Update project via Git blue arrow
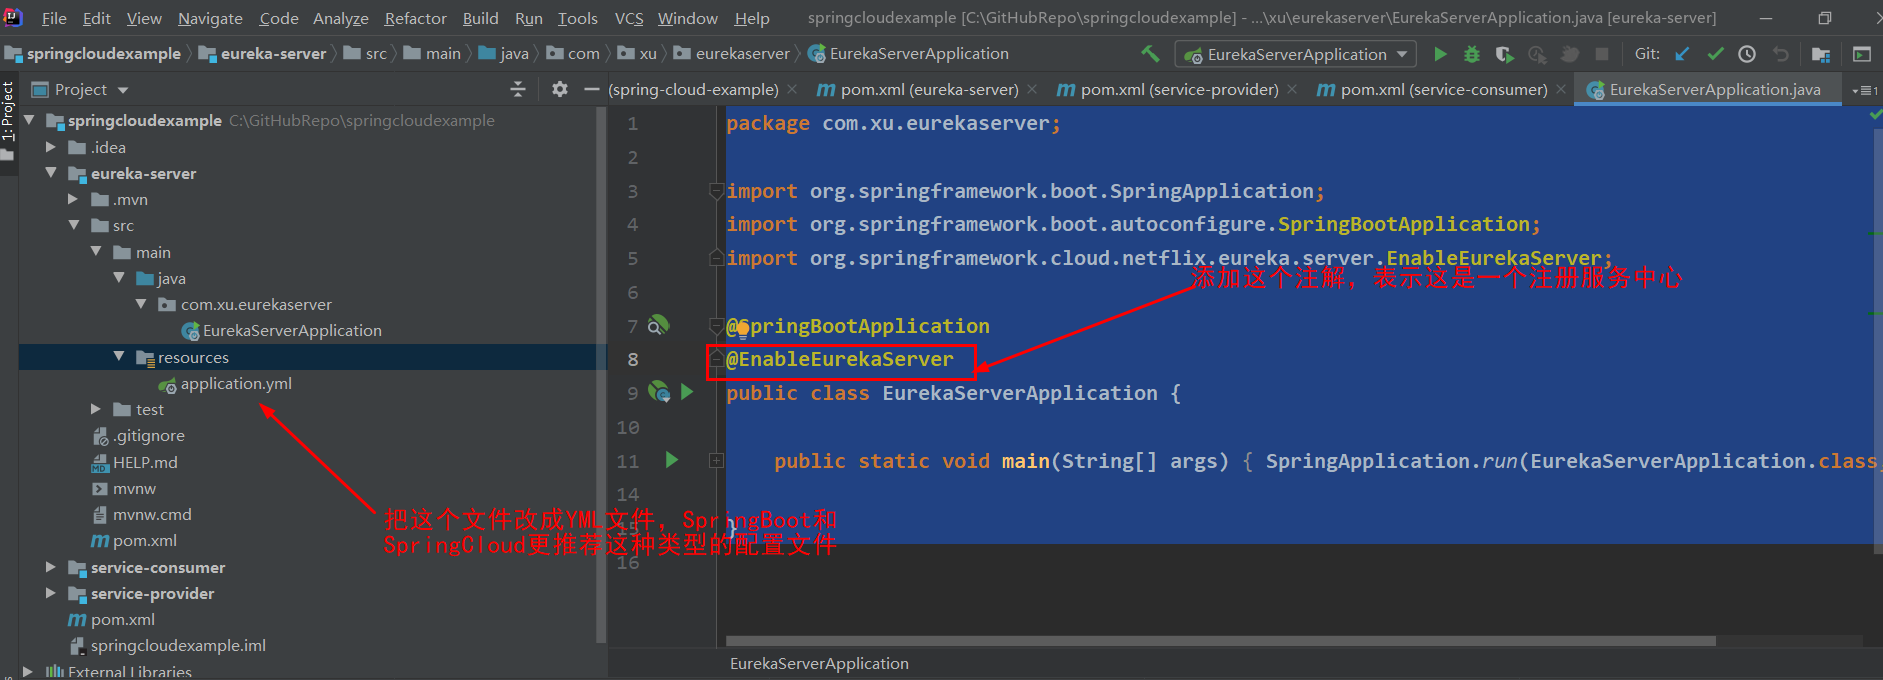Screen dimensions: 1883x680 [x=1682, y=54]
